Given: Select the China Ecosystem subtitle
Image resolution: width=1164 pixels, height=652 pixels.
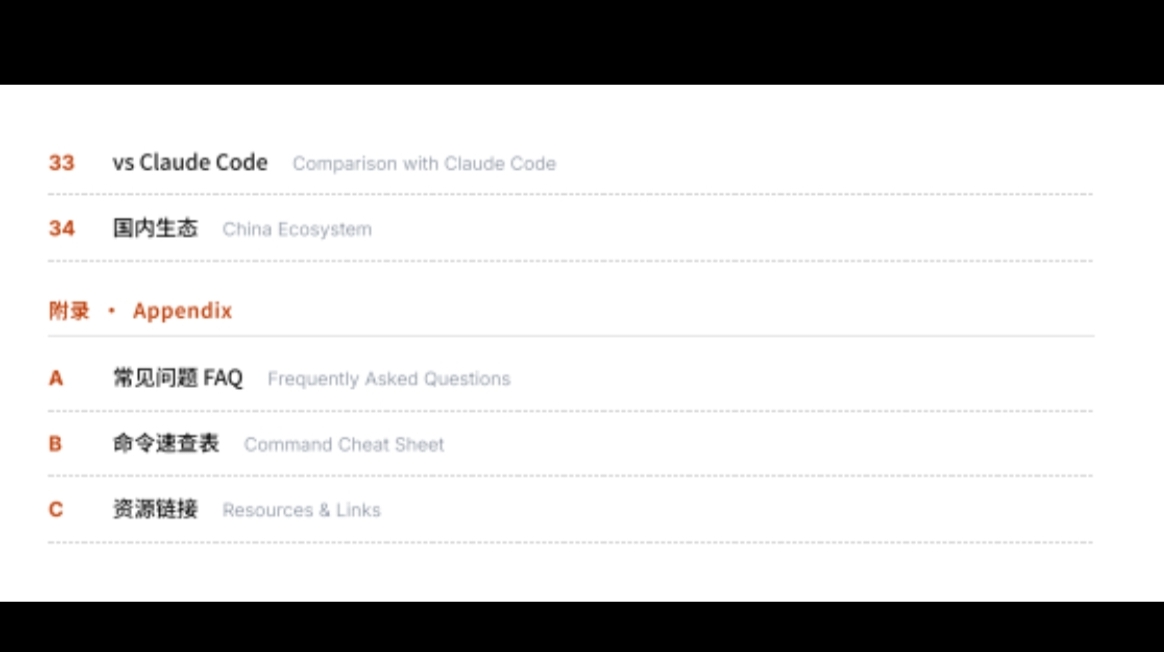Looking at the screenshot, I should coord(297,230).
